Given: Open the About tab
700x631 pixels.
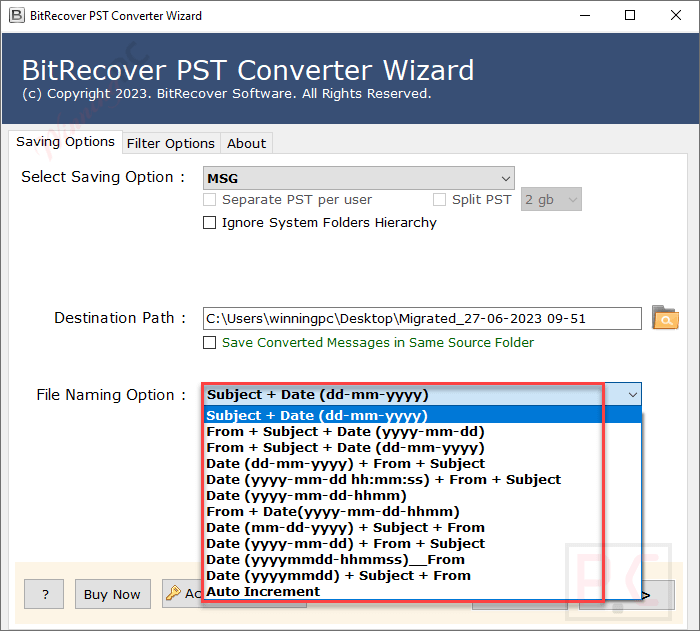Looking at the screenshot, I should coord(246,143).
